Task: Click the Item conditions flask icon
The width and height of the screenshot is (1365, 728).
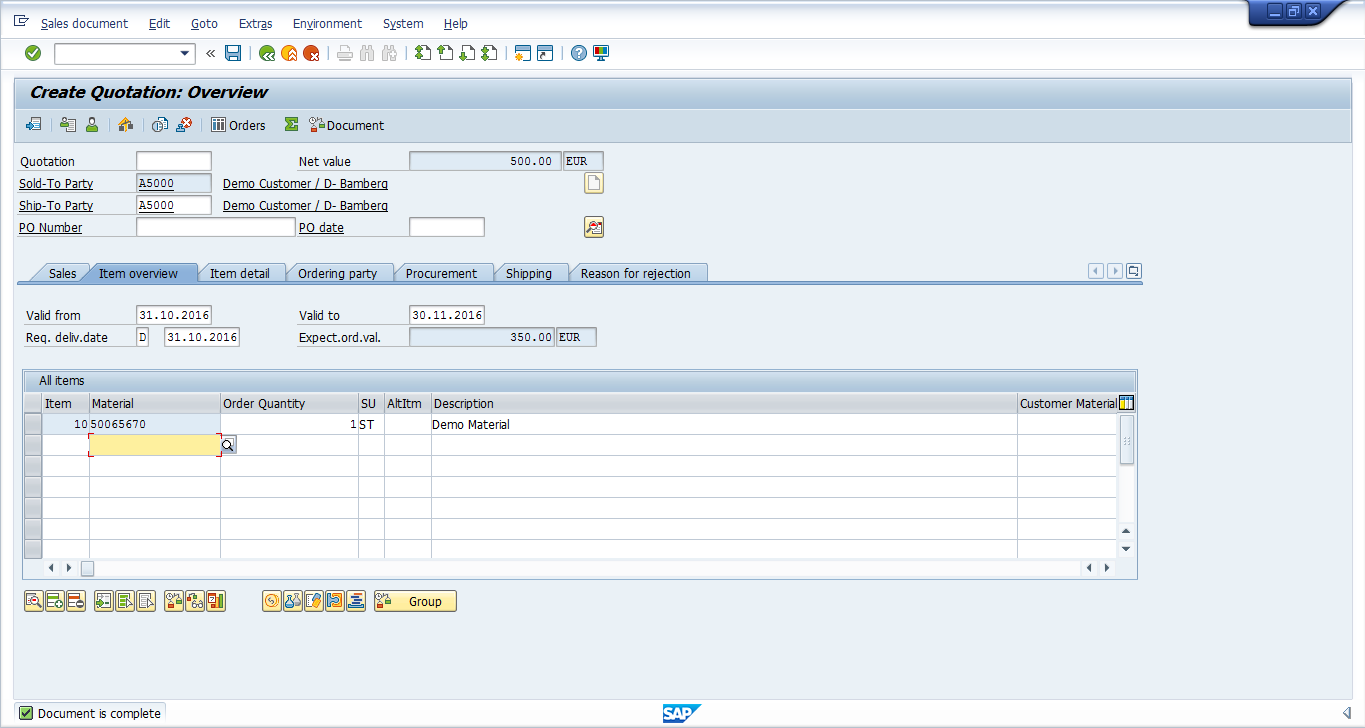Action: tap(293, 601)
